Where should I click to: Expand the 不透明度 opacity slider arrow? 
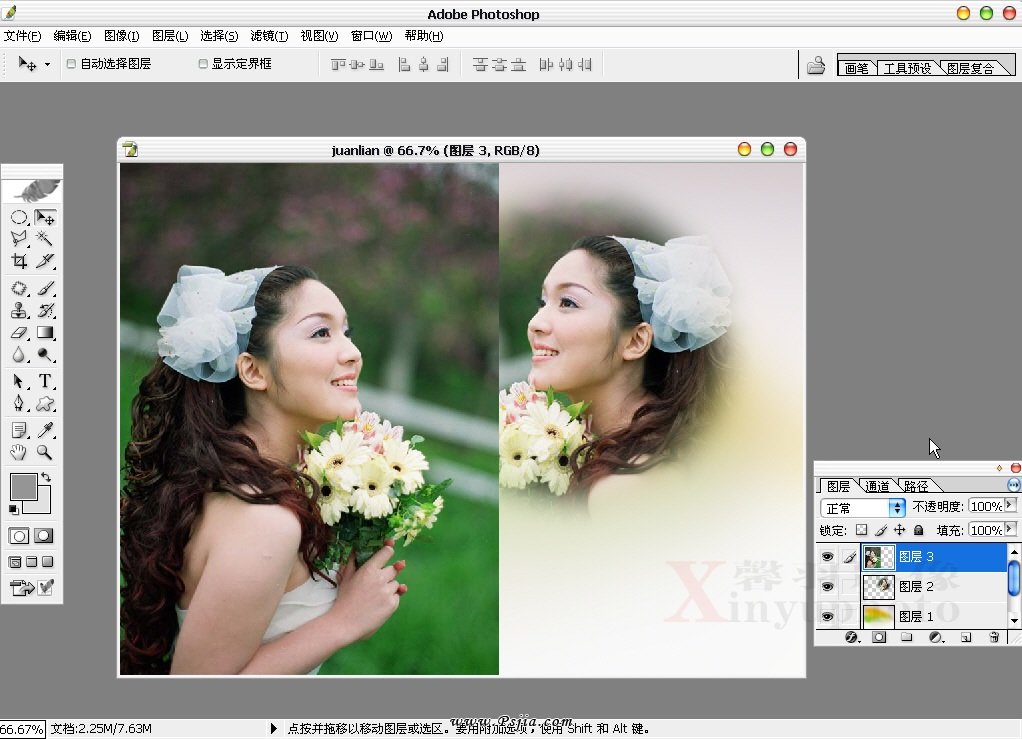tap(1009, 506)
